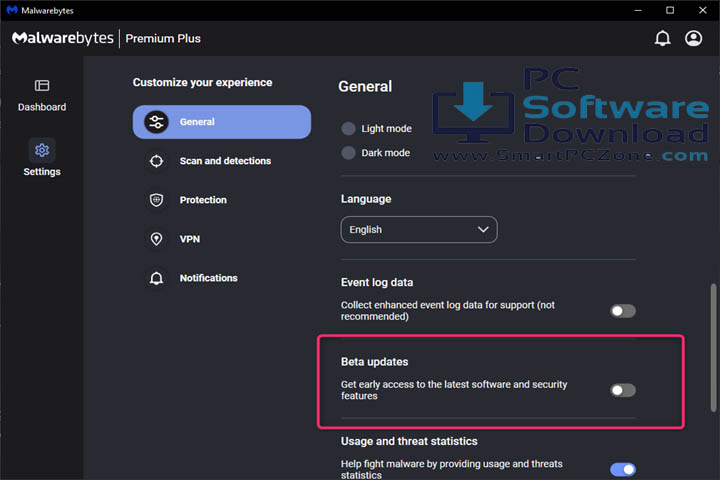Close the Malwarebytes window
Image resolution: width=720 pixels, height=480 pixels.
click(x=703, y=10)
